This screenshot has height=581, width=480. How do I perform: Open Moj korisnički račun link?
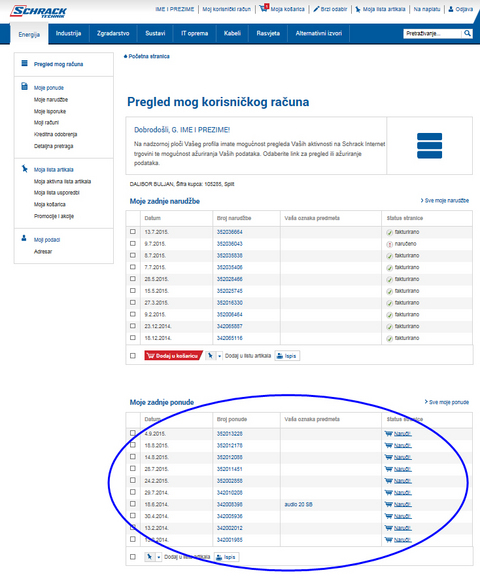(226, 9)
